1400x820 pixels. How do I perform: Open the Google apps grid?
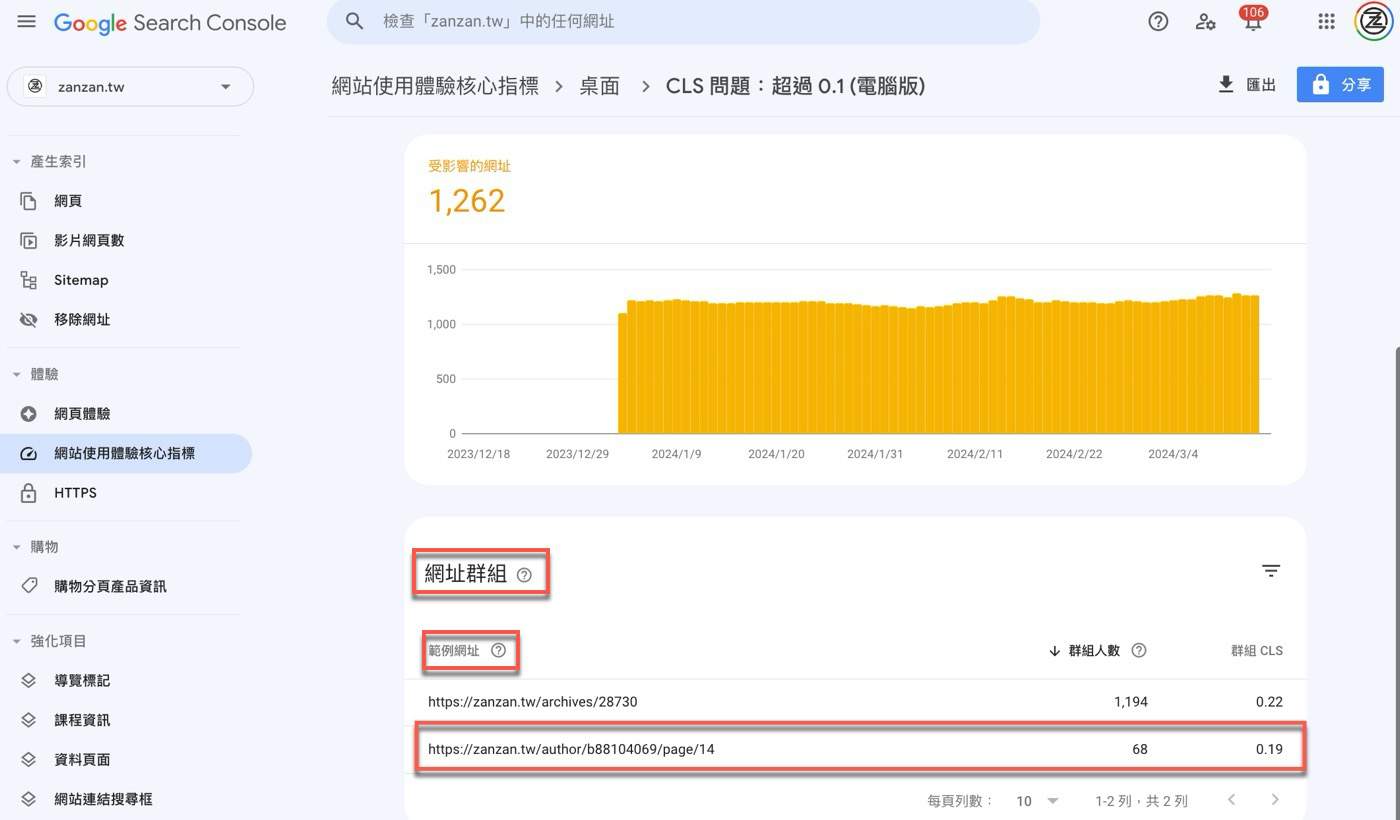[1326, 22]
